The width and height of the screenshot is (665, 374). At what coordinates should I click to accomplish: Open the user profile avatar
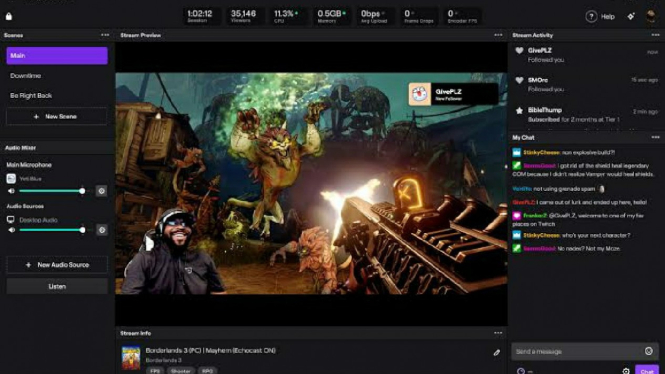tap(651, 16)
